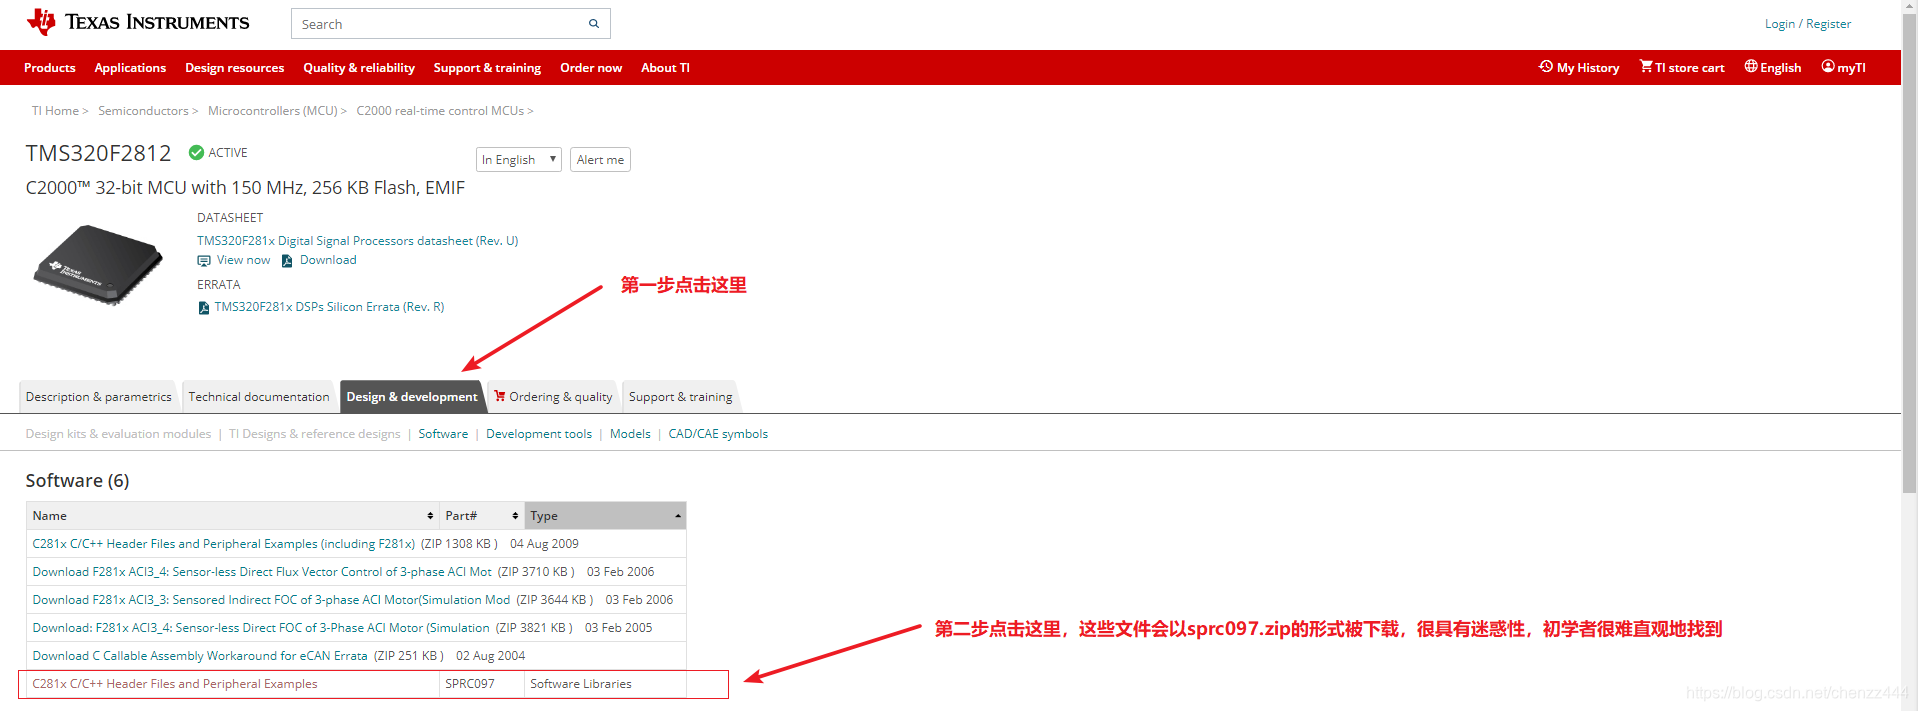The image size is (1918, 711).
Task: Click the View now datasheet icon
Action: 204,261
